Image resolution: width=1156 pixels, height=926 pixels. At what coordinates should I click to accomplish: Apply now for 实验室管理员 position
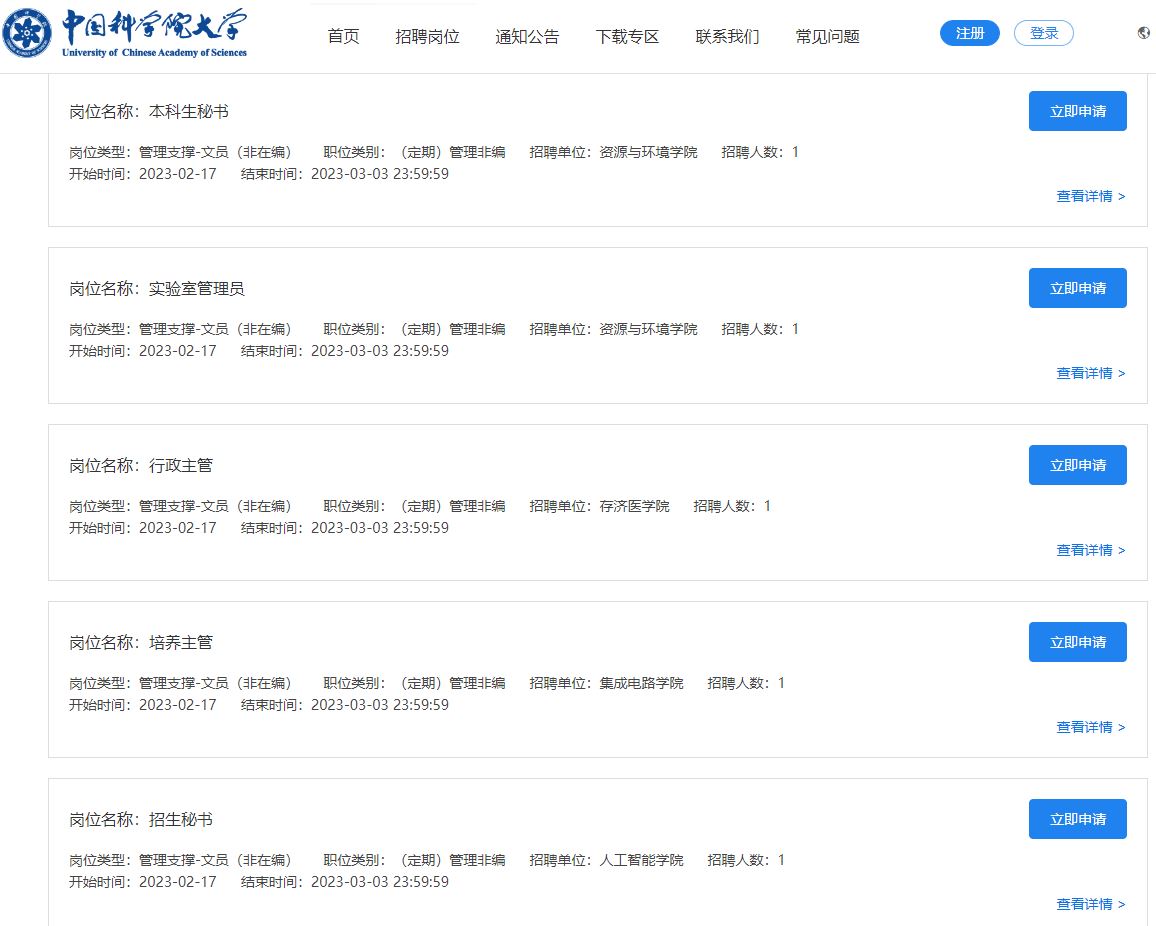[1078, 288]
